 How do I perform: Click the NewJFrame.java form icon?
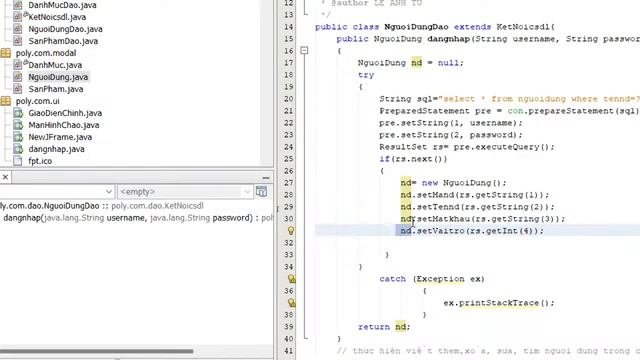tap(18, 137)
